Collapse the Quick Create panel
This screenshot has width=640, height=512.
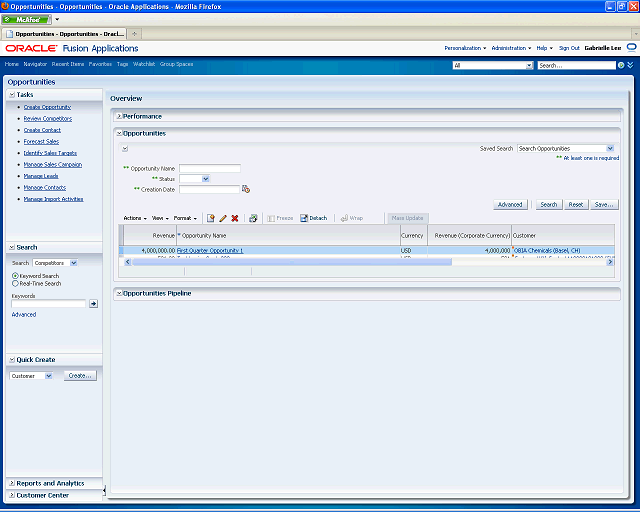coord(12,360)
